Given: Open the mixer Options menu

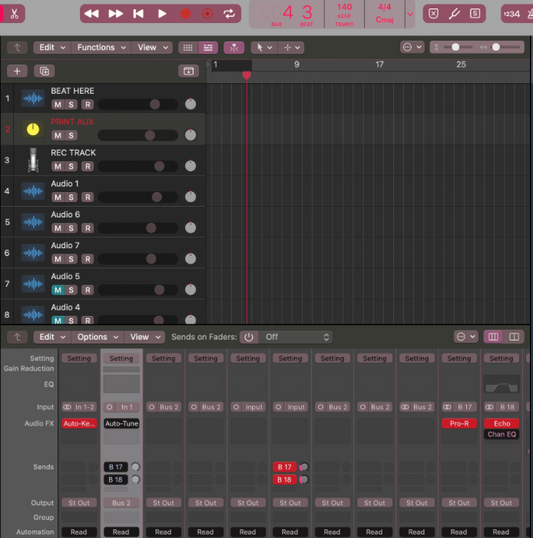Looking at the screenshot, I should [x=97, y=337].
